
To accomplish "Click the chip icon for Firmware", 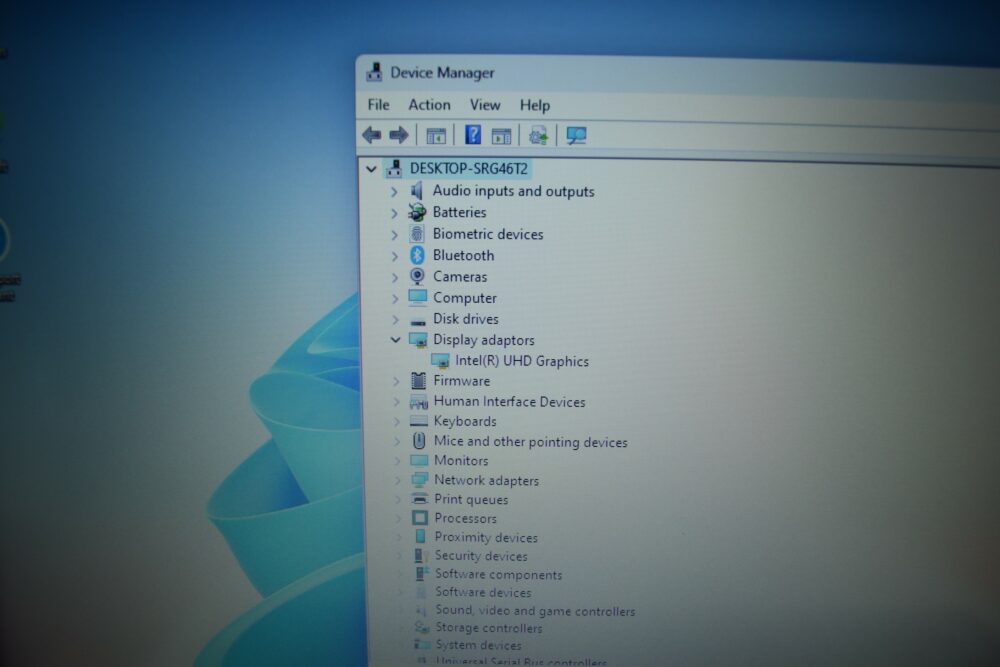I will (x=418, y=381).
